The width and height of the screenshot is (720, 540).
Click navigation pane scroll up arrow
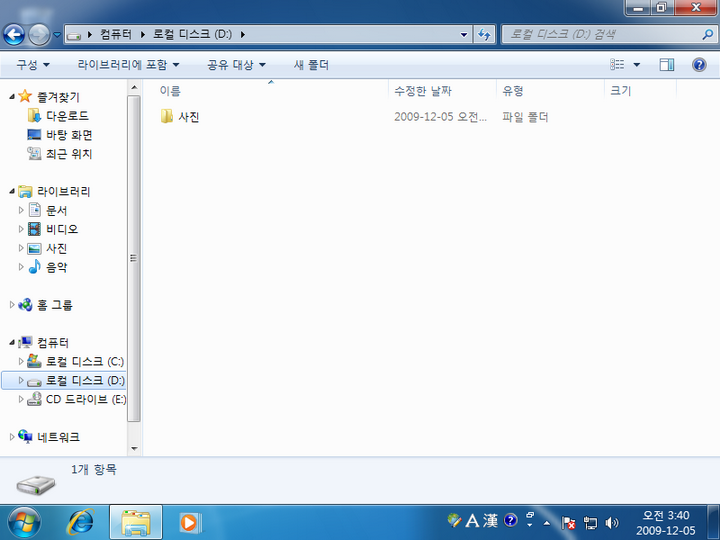click(134, 87)
